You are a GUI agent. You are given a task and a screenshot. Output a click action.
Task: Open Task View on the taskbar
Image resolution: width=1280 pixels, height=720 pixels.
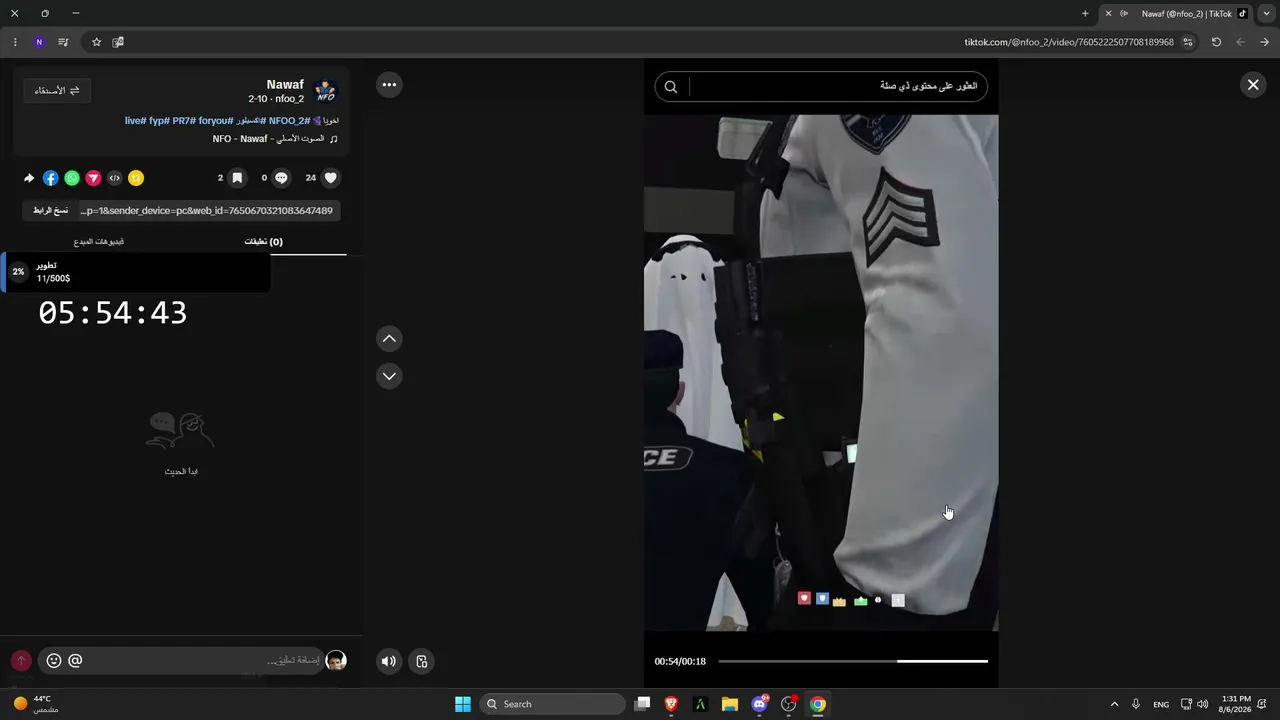[643, 704]
